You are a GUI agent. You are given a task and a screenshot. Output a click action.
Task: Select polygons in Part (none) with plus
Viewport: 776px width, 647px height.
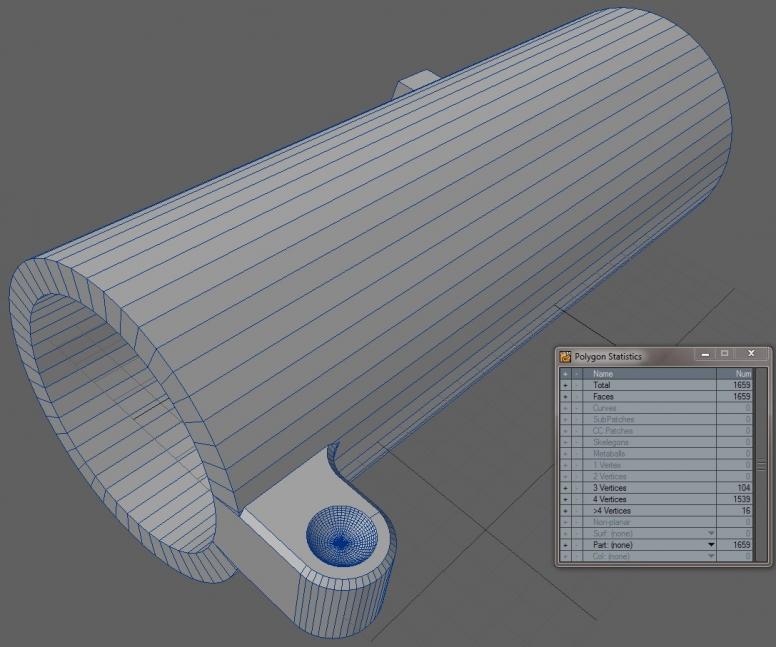coord(565,545)
